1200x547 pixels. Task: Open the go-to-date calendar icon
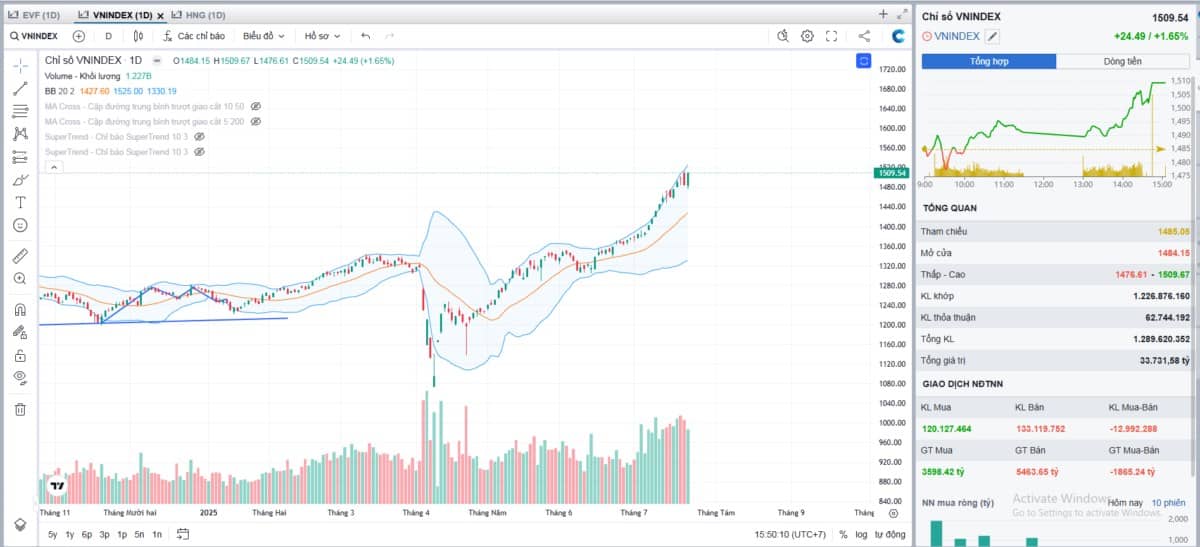pyautogui.click(x=182, y=535)
